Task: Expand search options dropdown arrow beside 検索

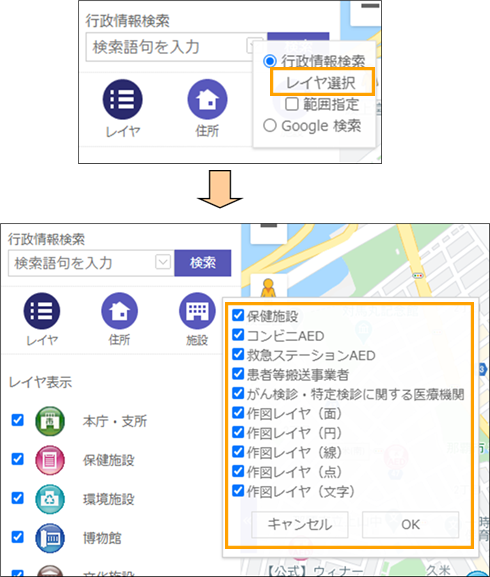Action: (163, 262)
